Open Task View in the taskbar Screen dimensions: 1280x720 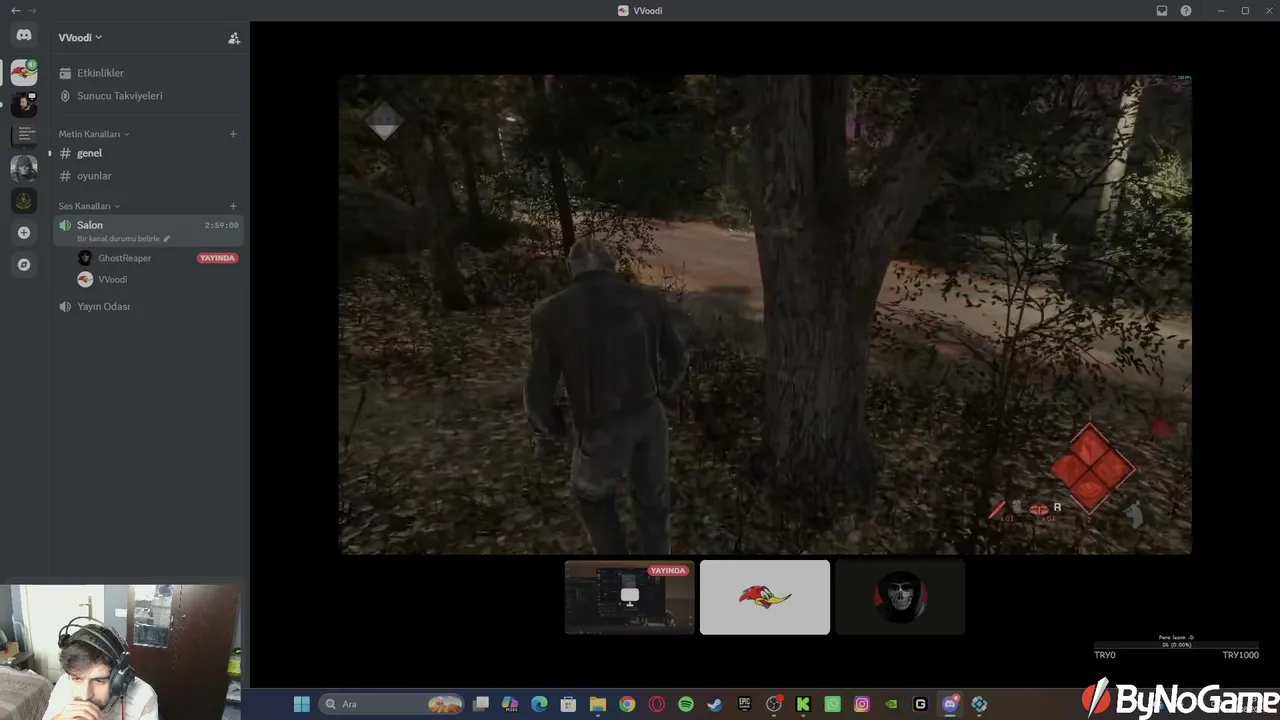(x=481, y=704)
